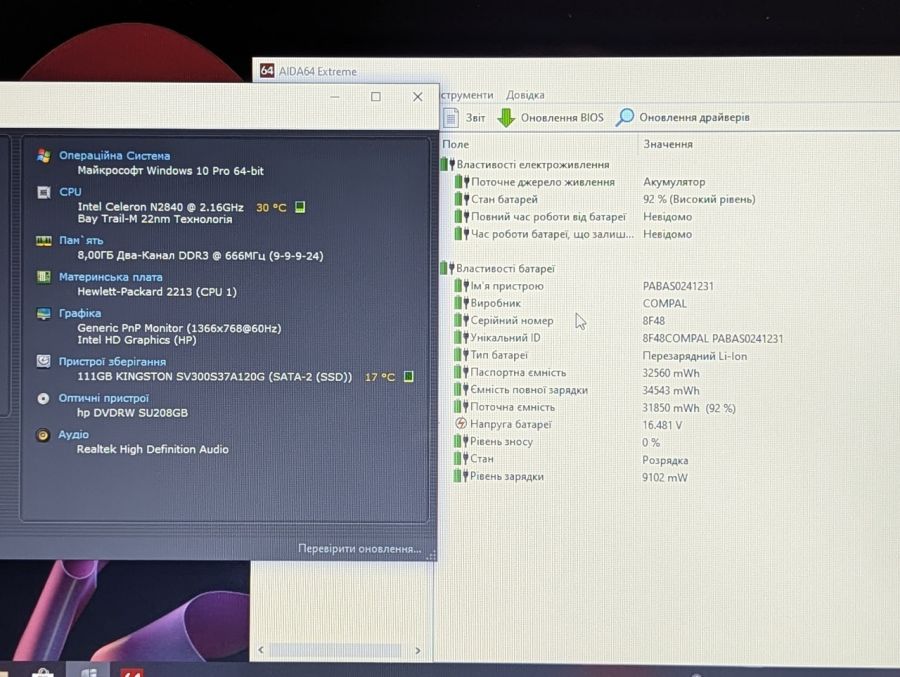The image size is (900, 677).
Task: Click the Перевірити оновлення link
Action: click(x=359, y=549)
